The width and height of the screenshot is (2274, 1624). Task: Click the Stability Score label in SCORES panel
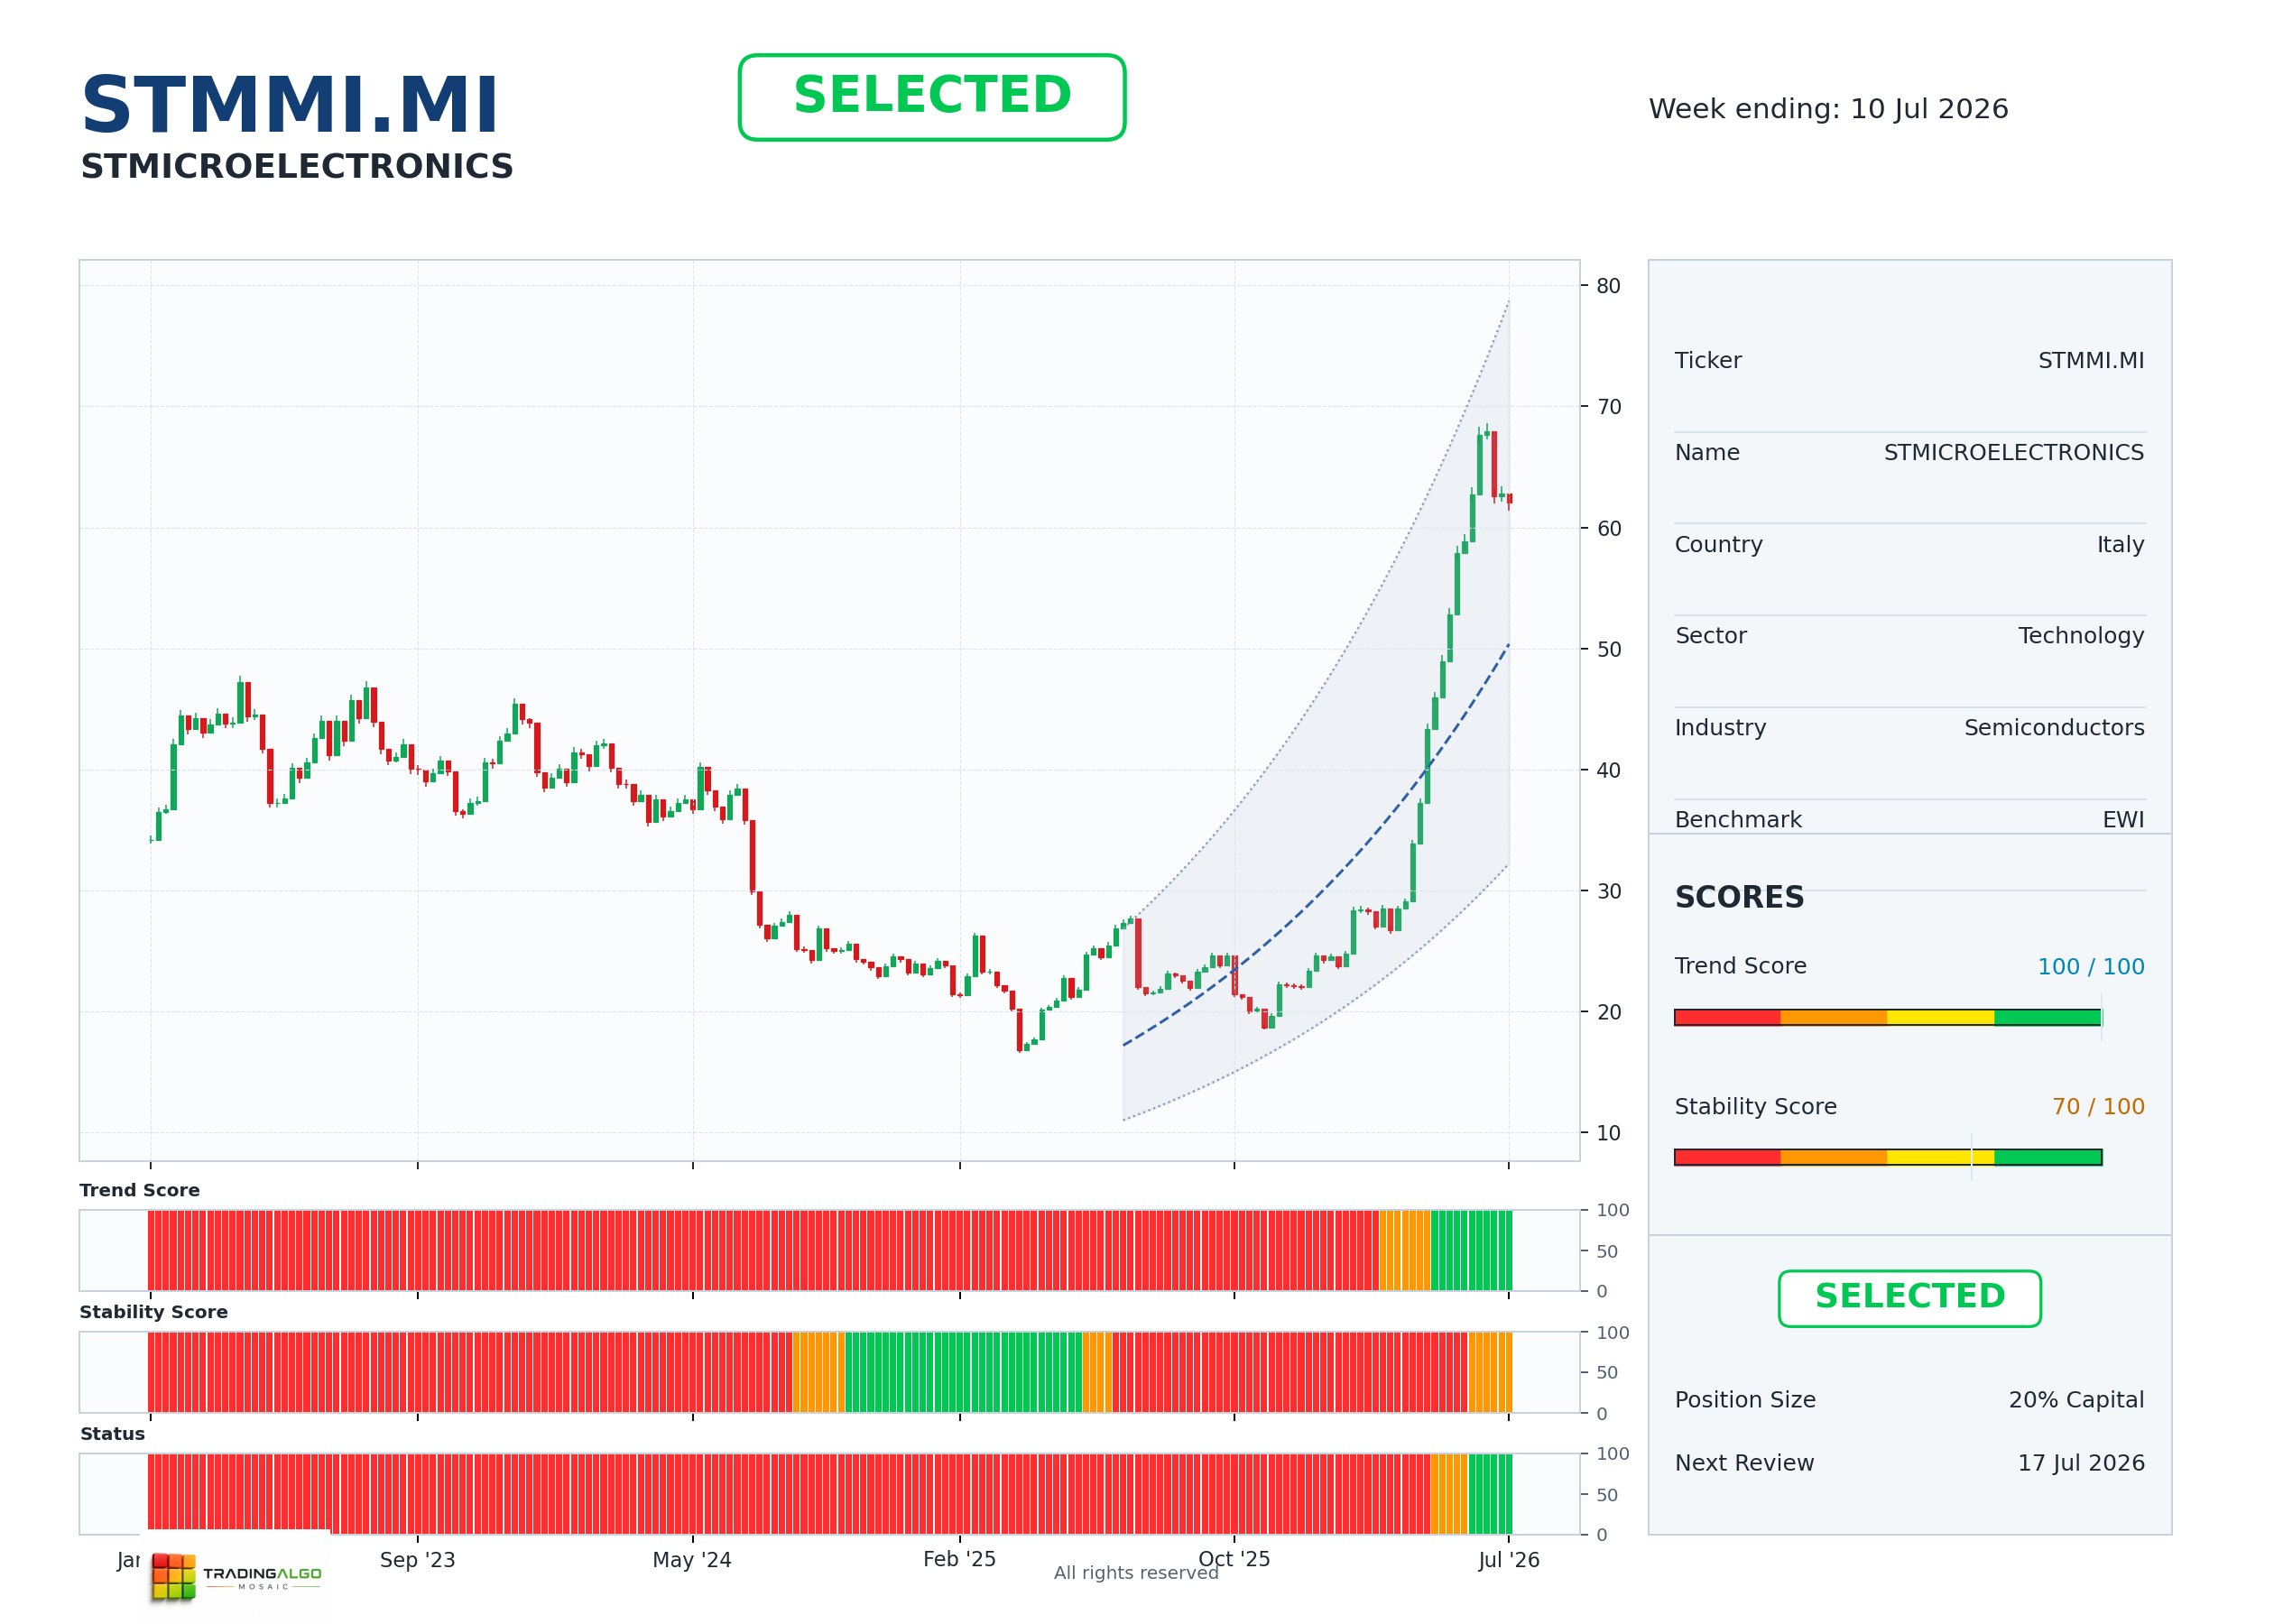click(1755, 1107)
